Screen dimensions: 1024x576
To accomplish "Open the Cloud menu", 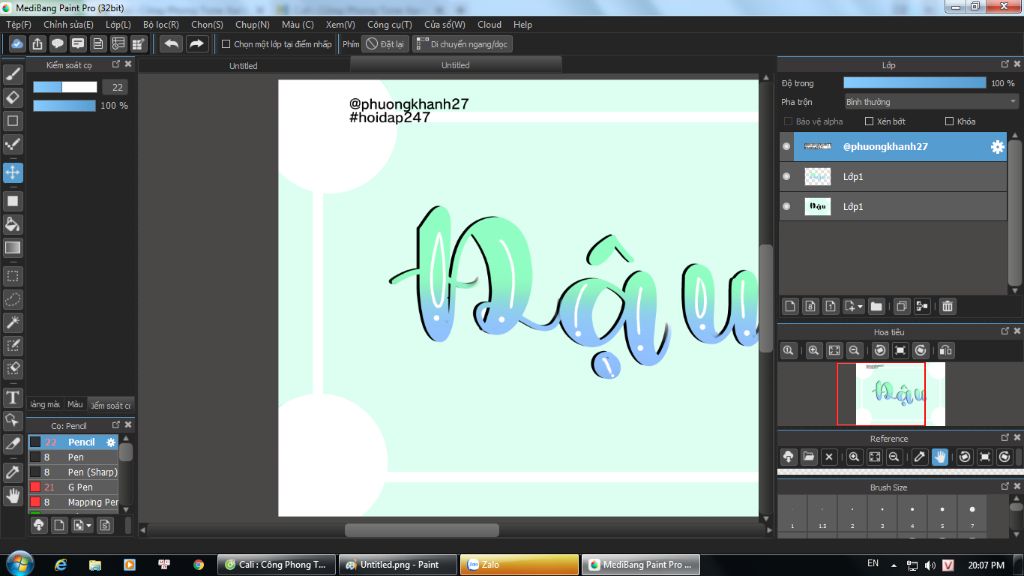I will click(489, 24).
